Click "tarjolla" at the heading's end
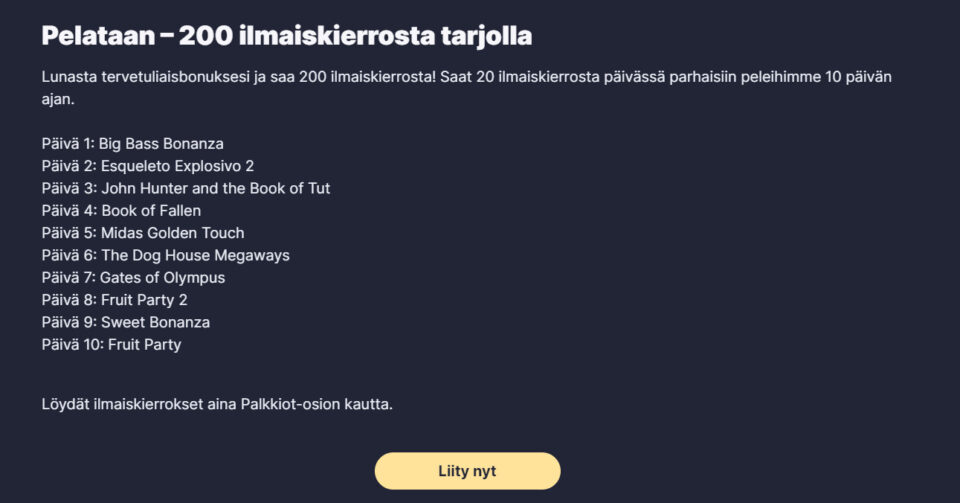This screenshot has height=503, width=960. click(x=486, y=36)
